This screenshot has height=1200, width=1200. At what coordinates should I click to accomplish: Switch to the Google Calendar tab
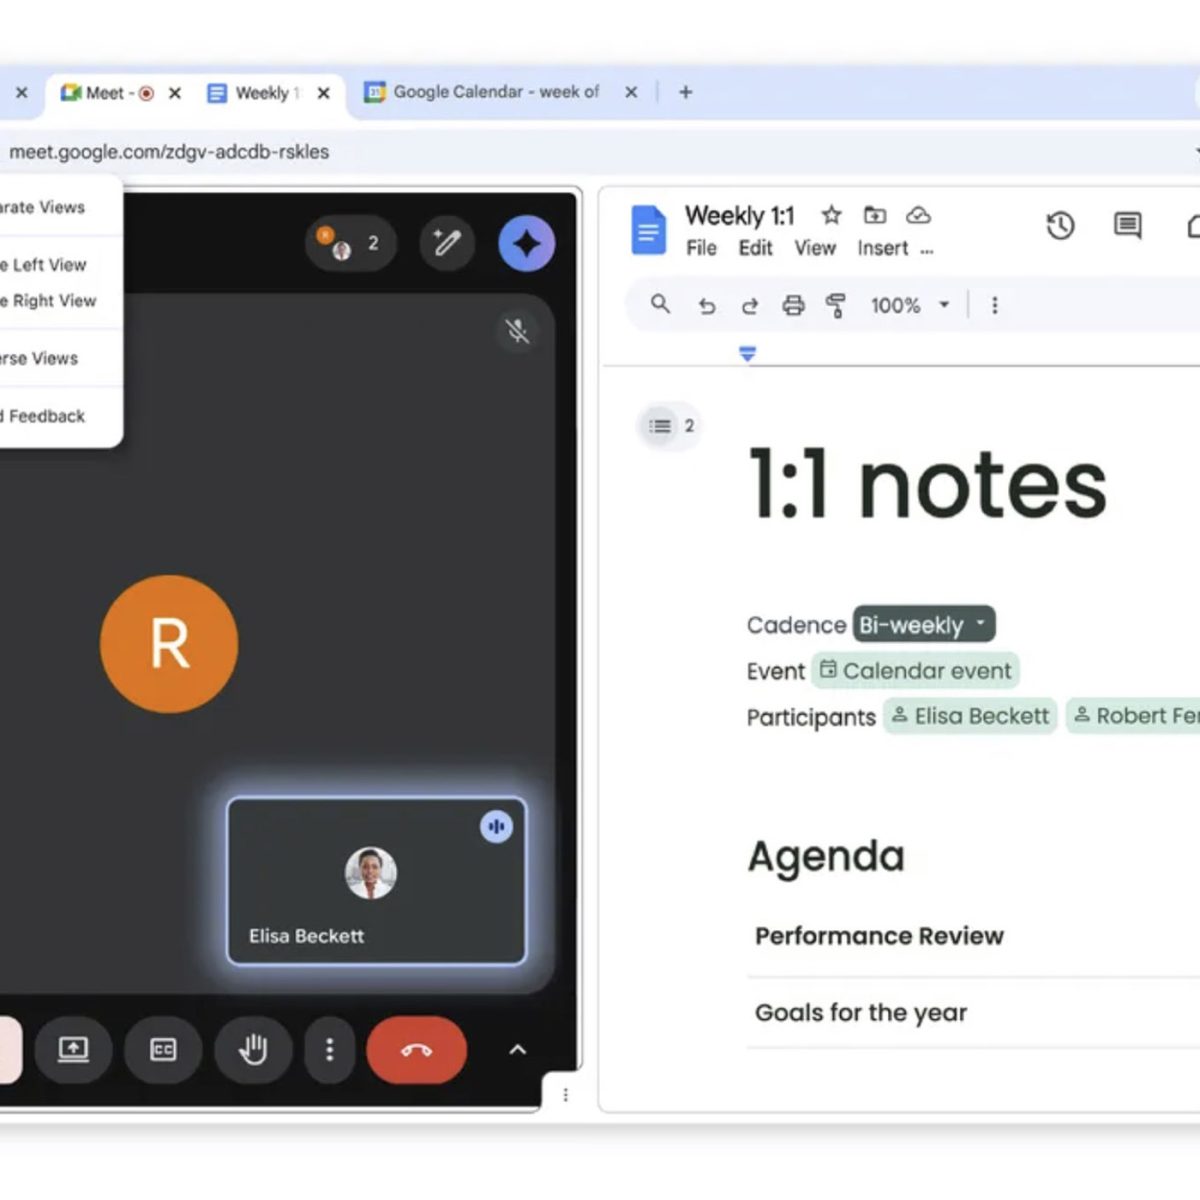[x=495, y=92]
